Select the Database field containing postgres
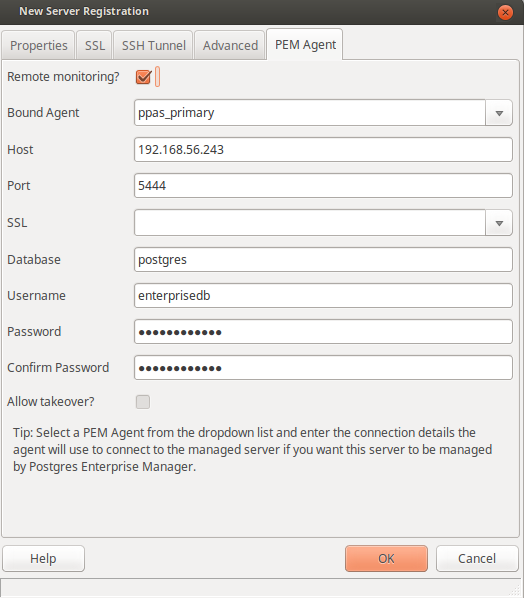This screenshot has height=598, width=524. pyautogui.click(x=323, y=260)
